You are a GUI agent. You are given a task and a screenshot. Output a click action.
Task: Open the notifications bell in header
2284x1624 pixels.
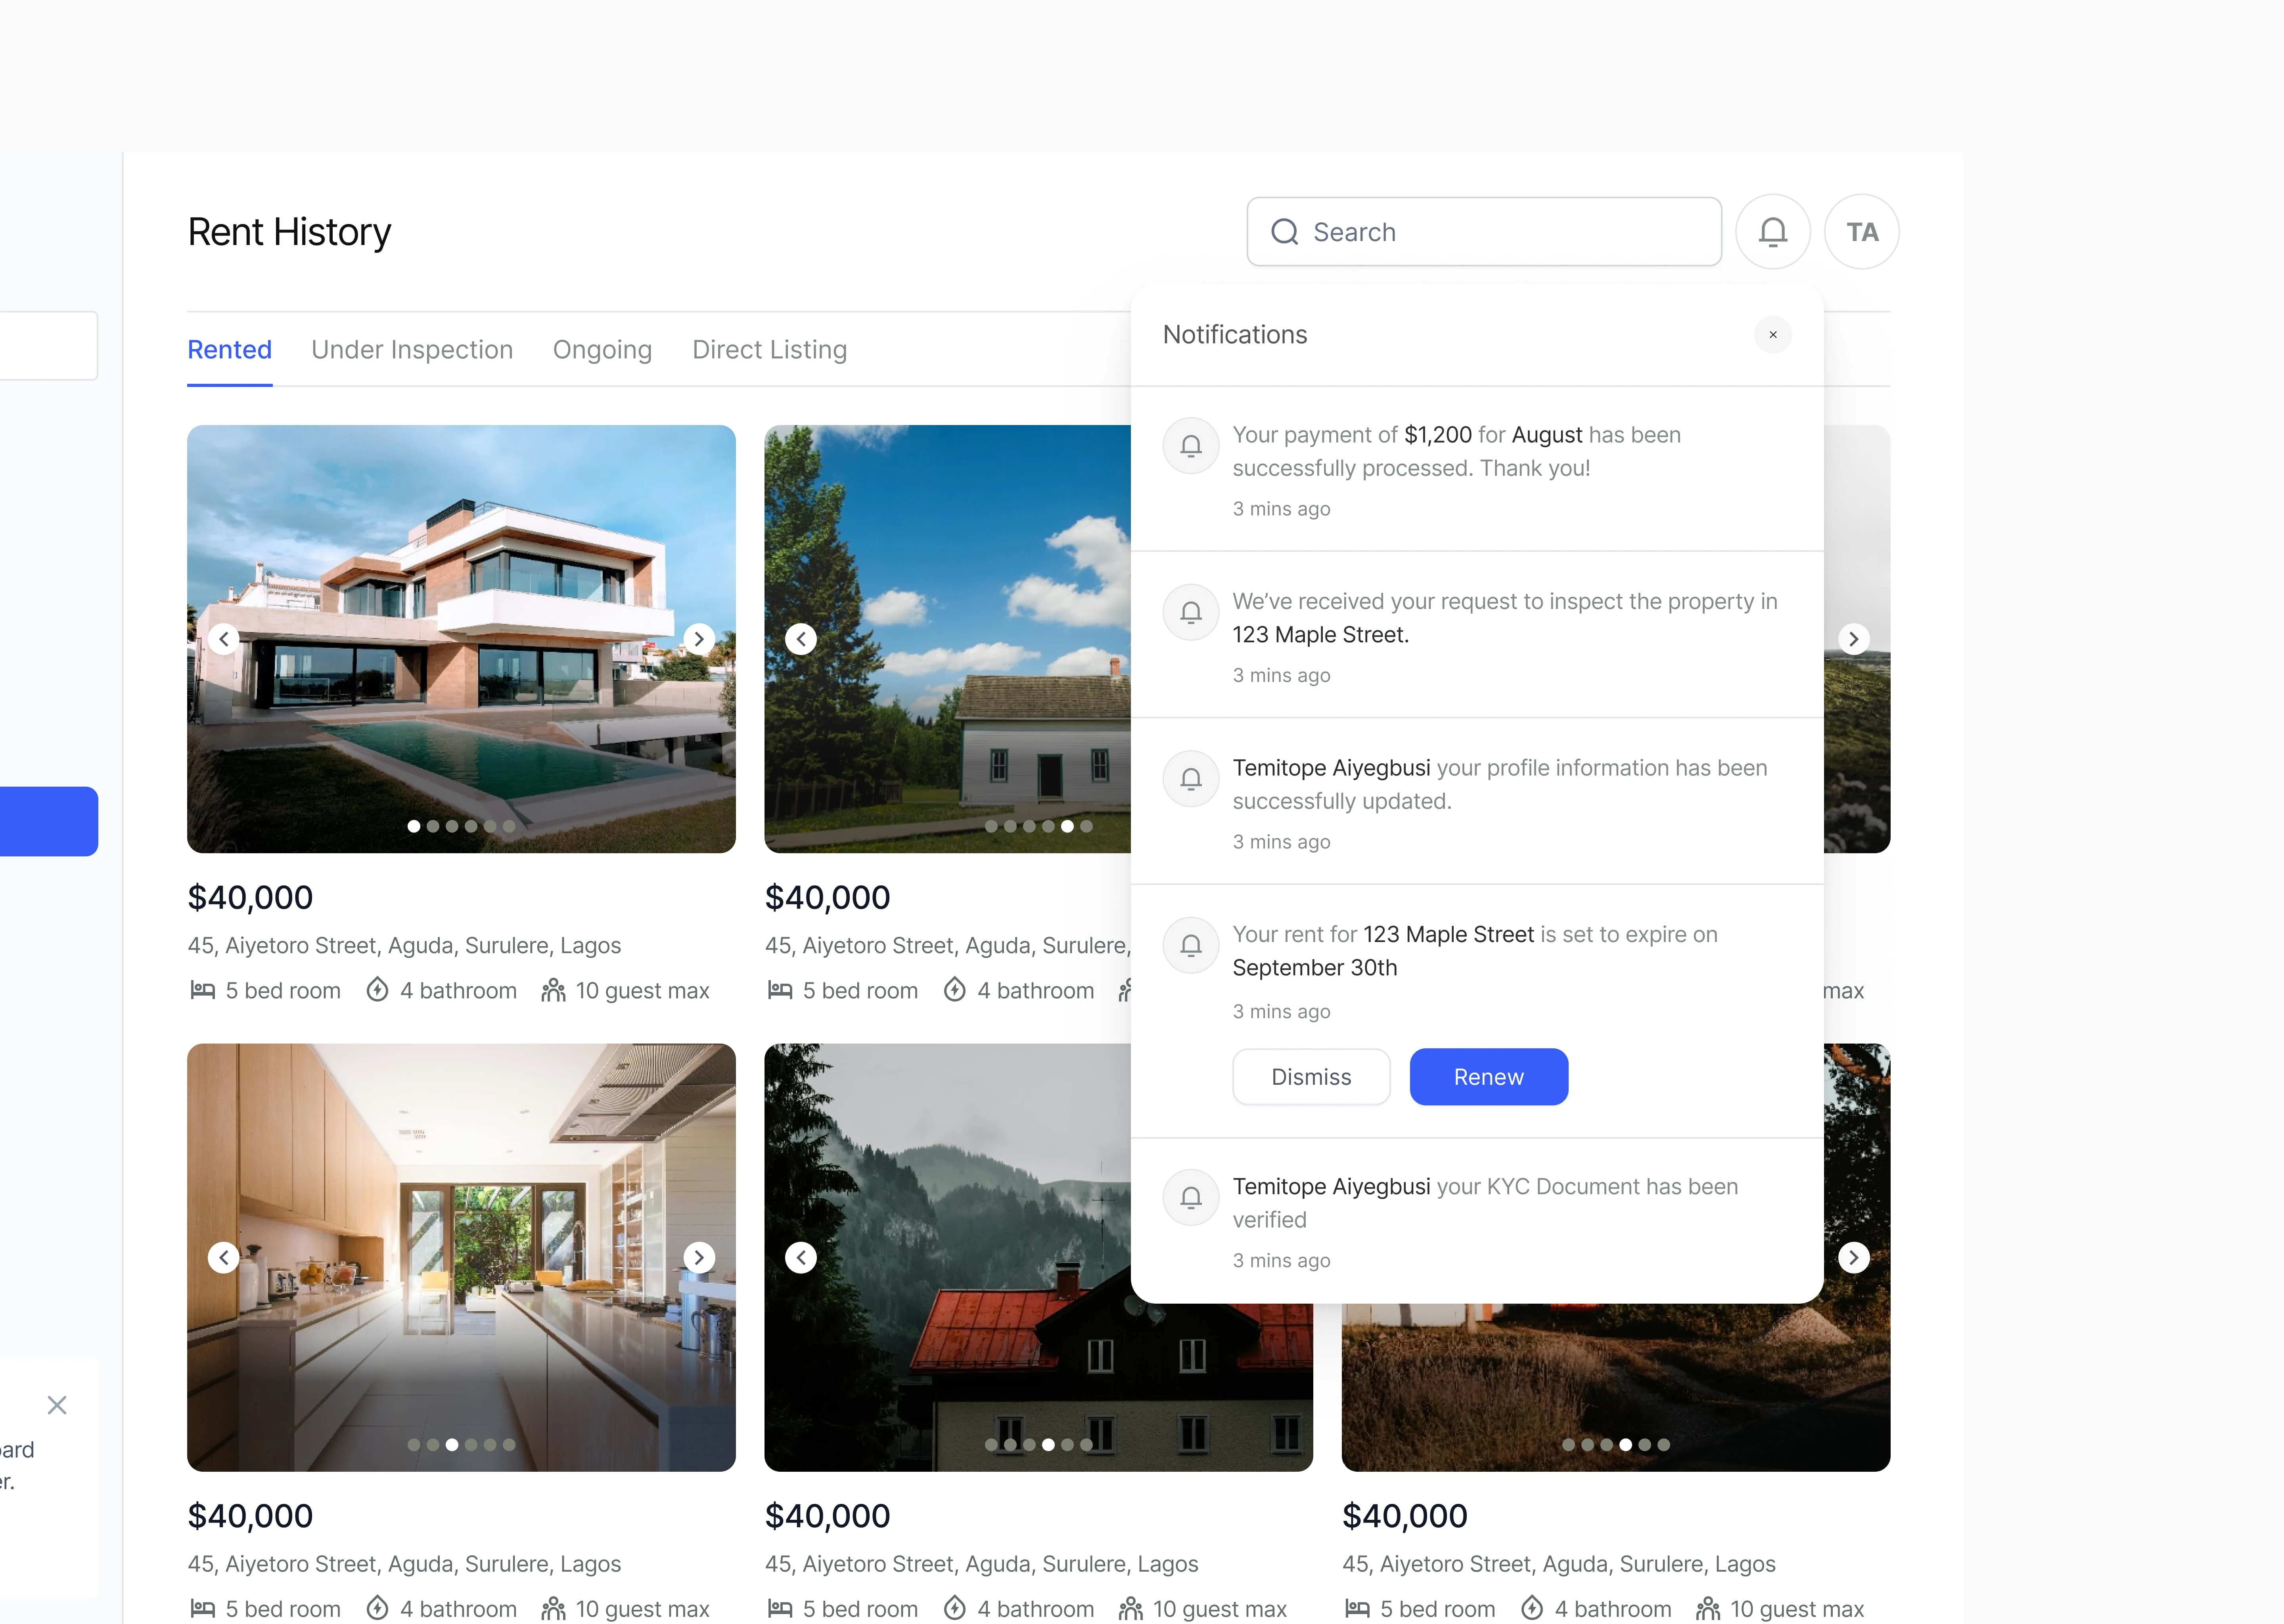coord(1772,232)
